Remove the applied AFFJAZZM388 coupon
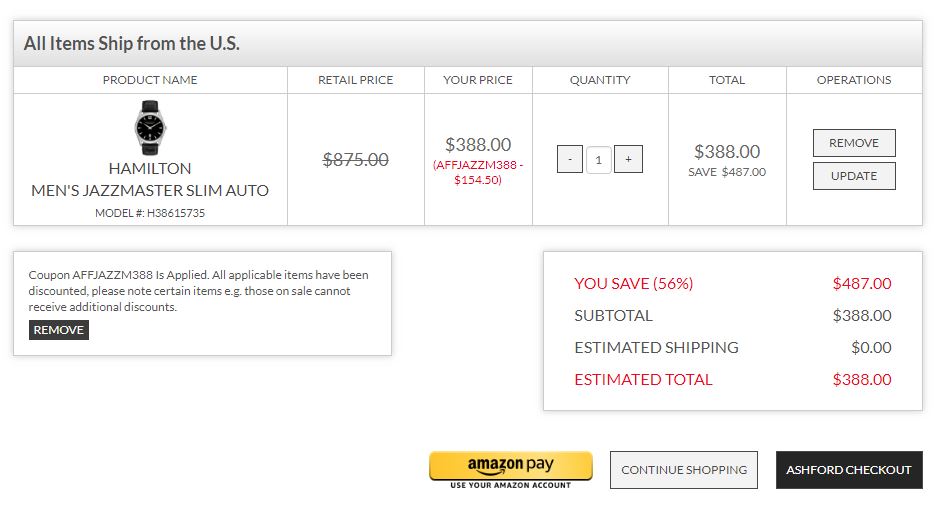This screenshot has width=948, height=519. point(59,330)
